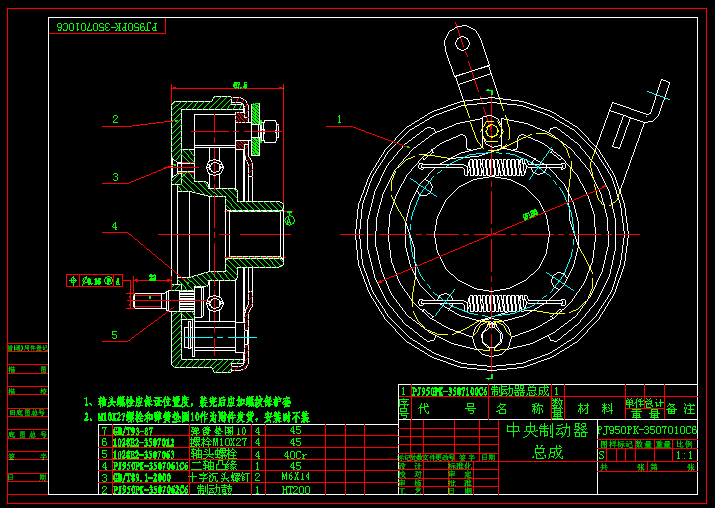Click material cell 40Cr
Screen dimensions: 715x508
pos(295,454)
